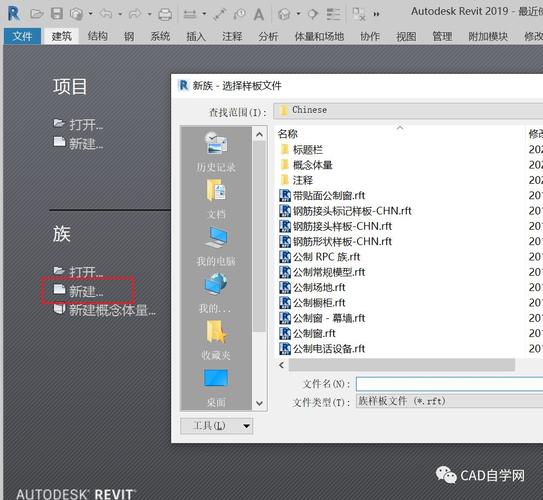Expand the quick access toolbar overflow chevrons
The height and width of the screenshot is (500, 543).
tap(376, 14)
